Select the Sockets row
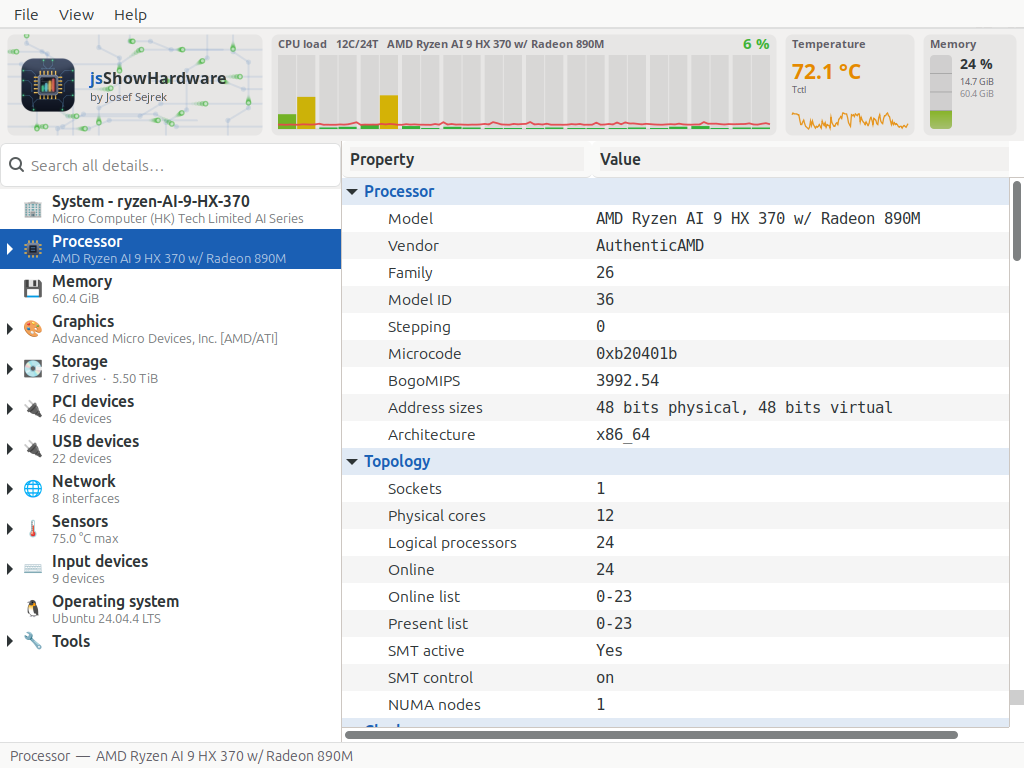This screenshot has height=768, width=1024. [x=675, y=488]
